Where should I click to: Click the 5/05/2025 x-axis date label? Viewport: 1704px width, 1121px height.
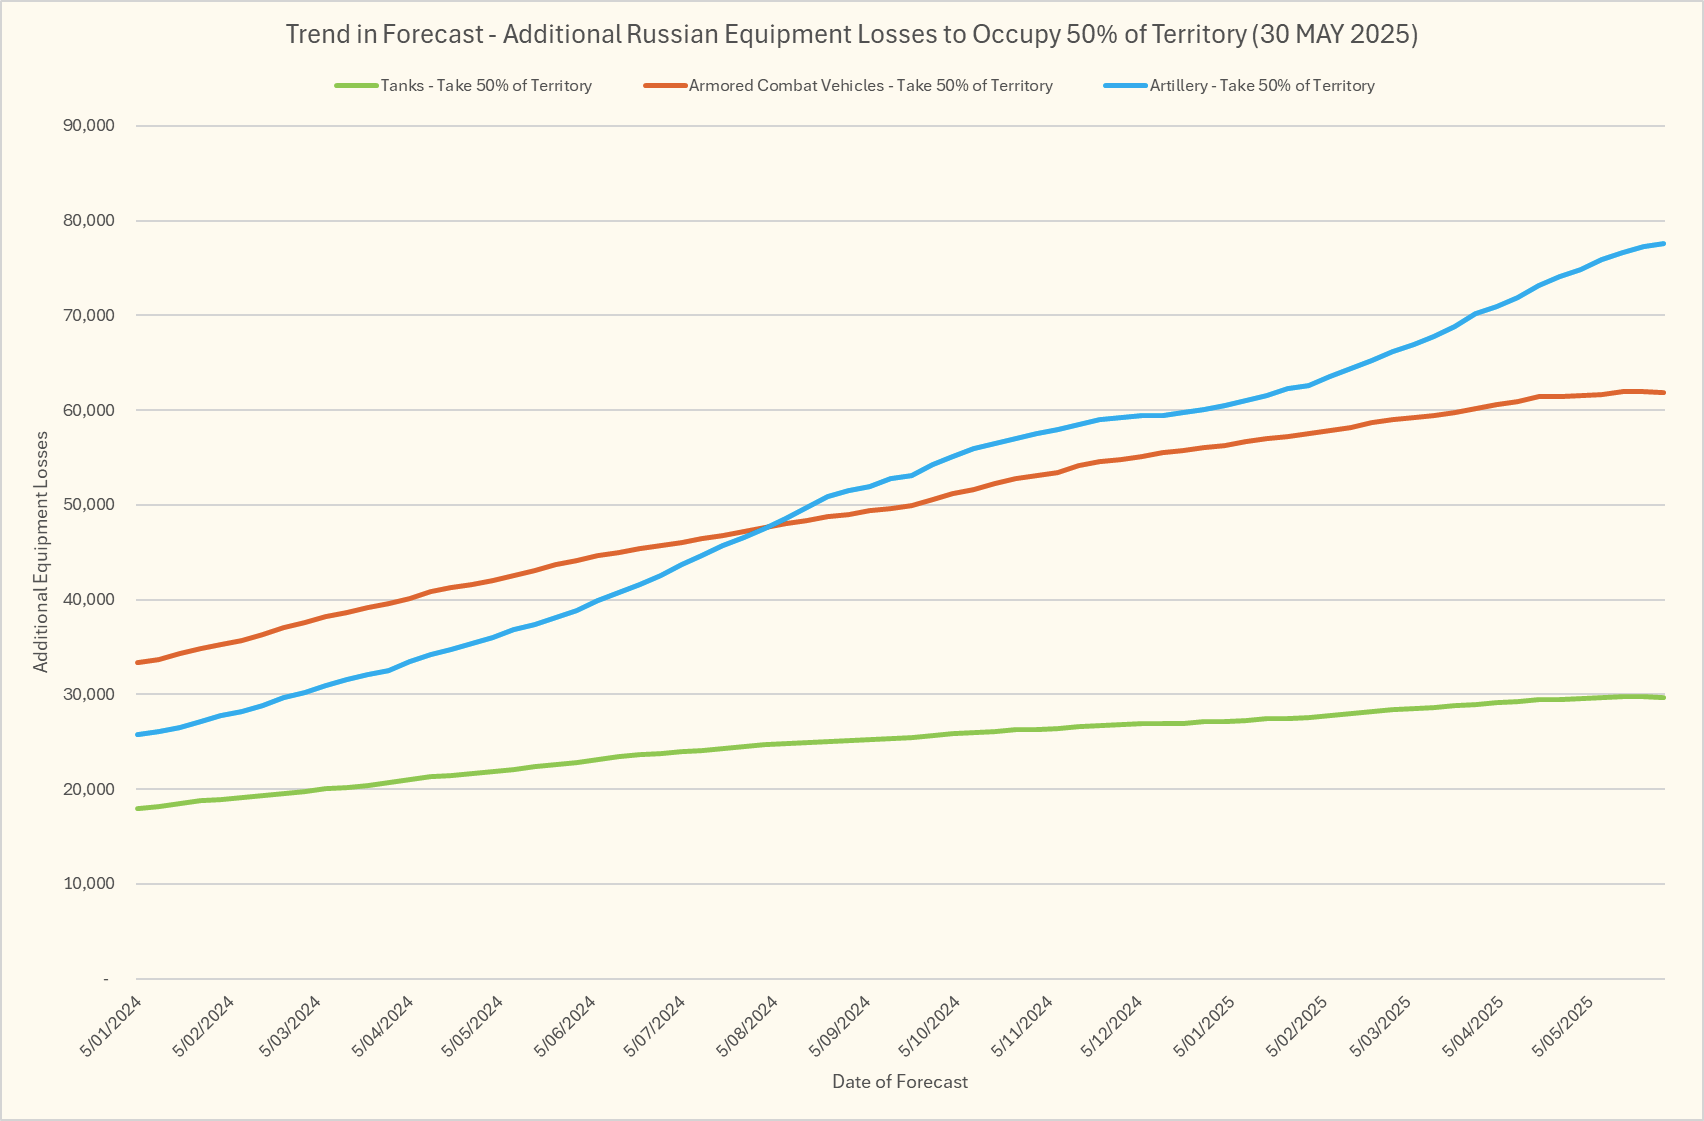click(x=1563, y=1027)
